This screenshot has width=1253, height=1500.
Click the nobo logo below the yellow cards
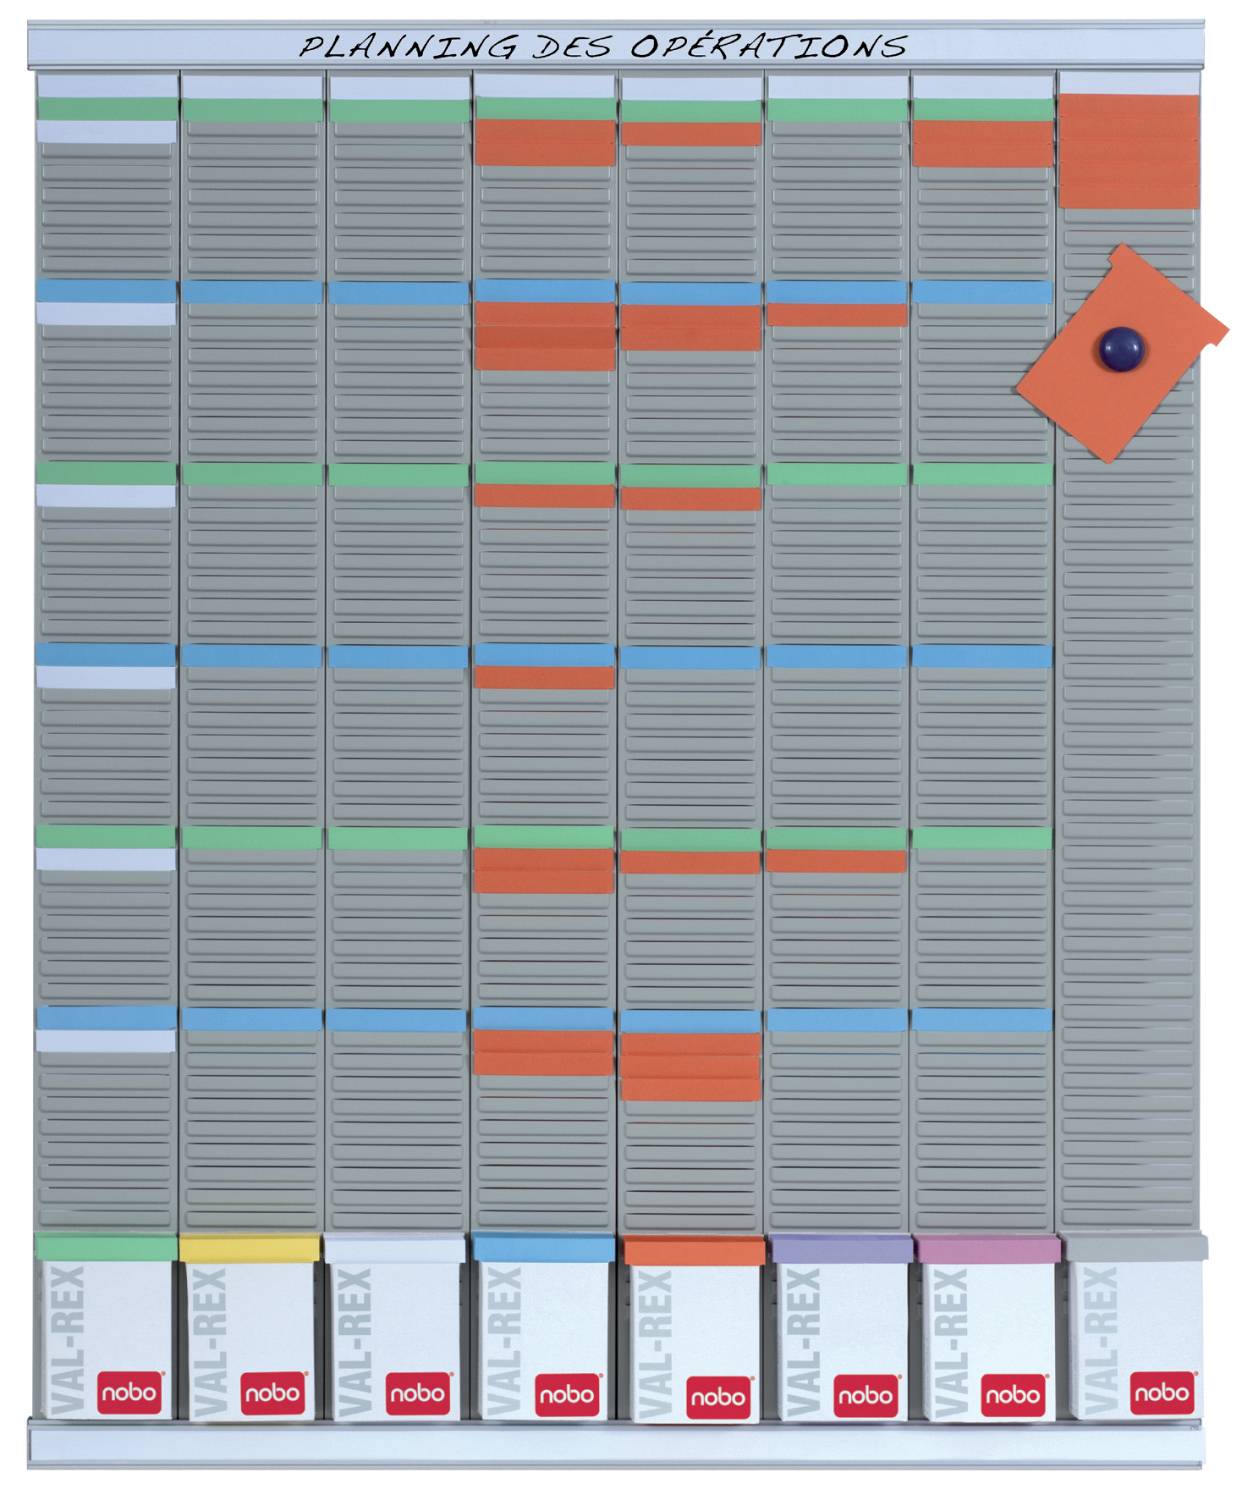pyautogui.click(x=273, y=1393)
